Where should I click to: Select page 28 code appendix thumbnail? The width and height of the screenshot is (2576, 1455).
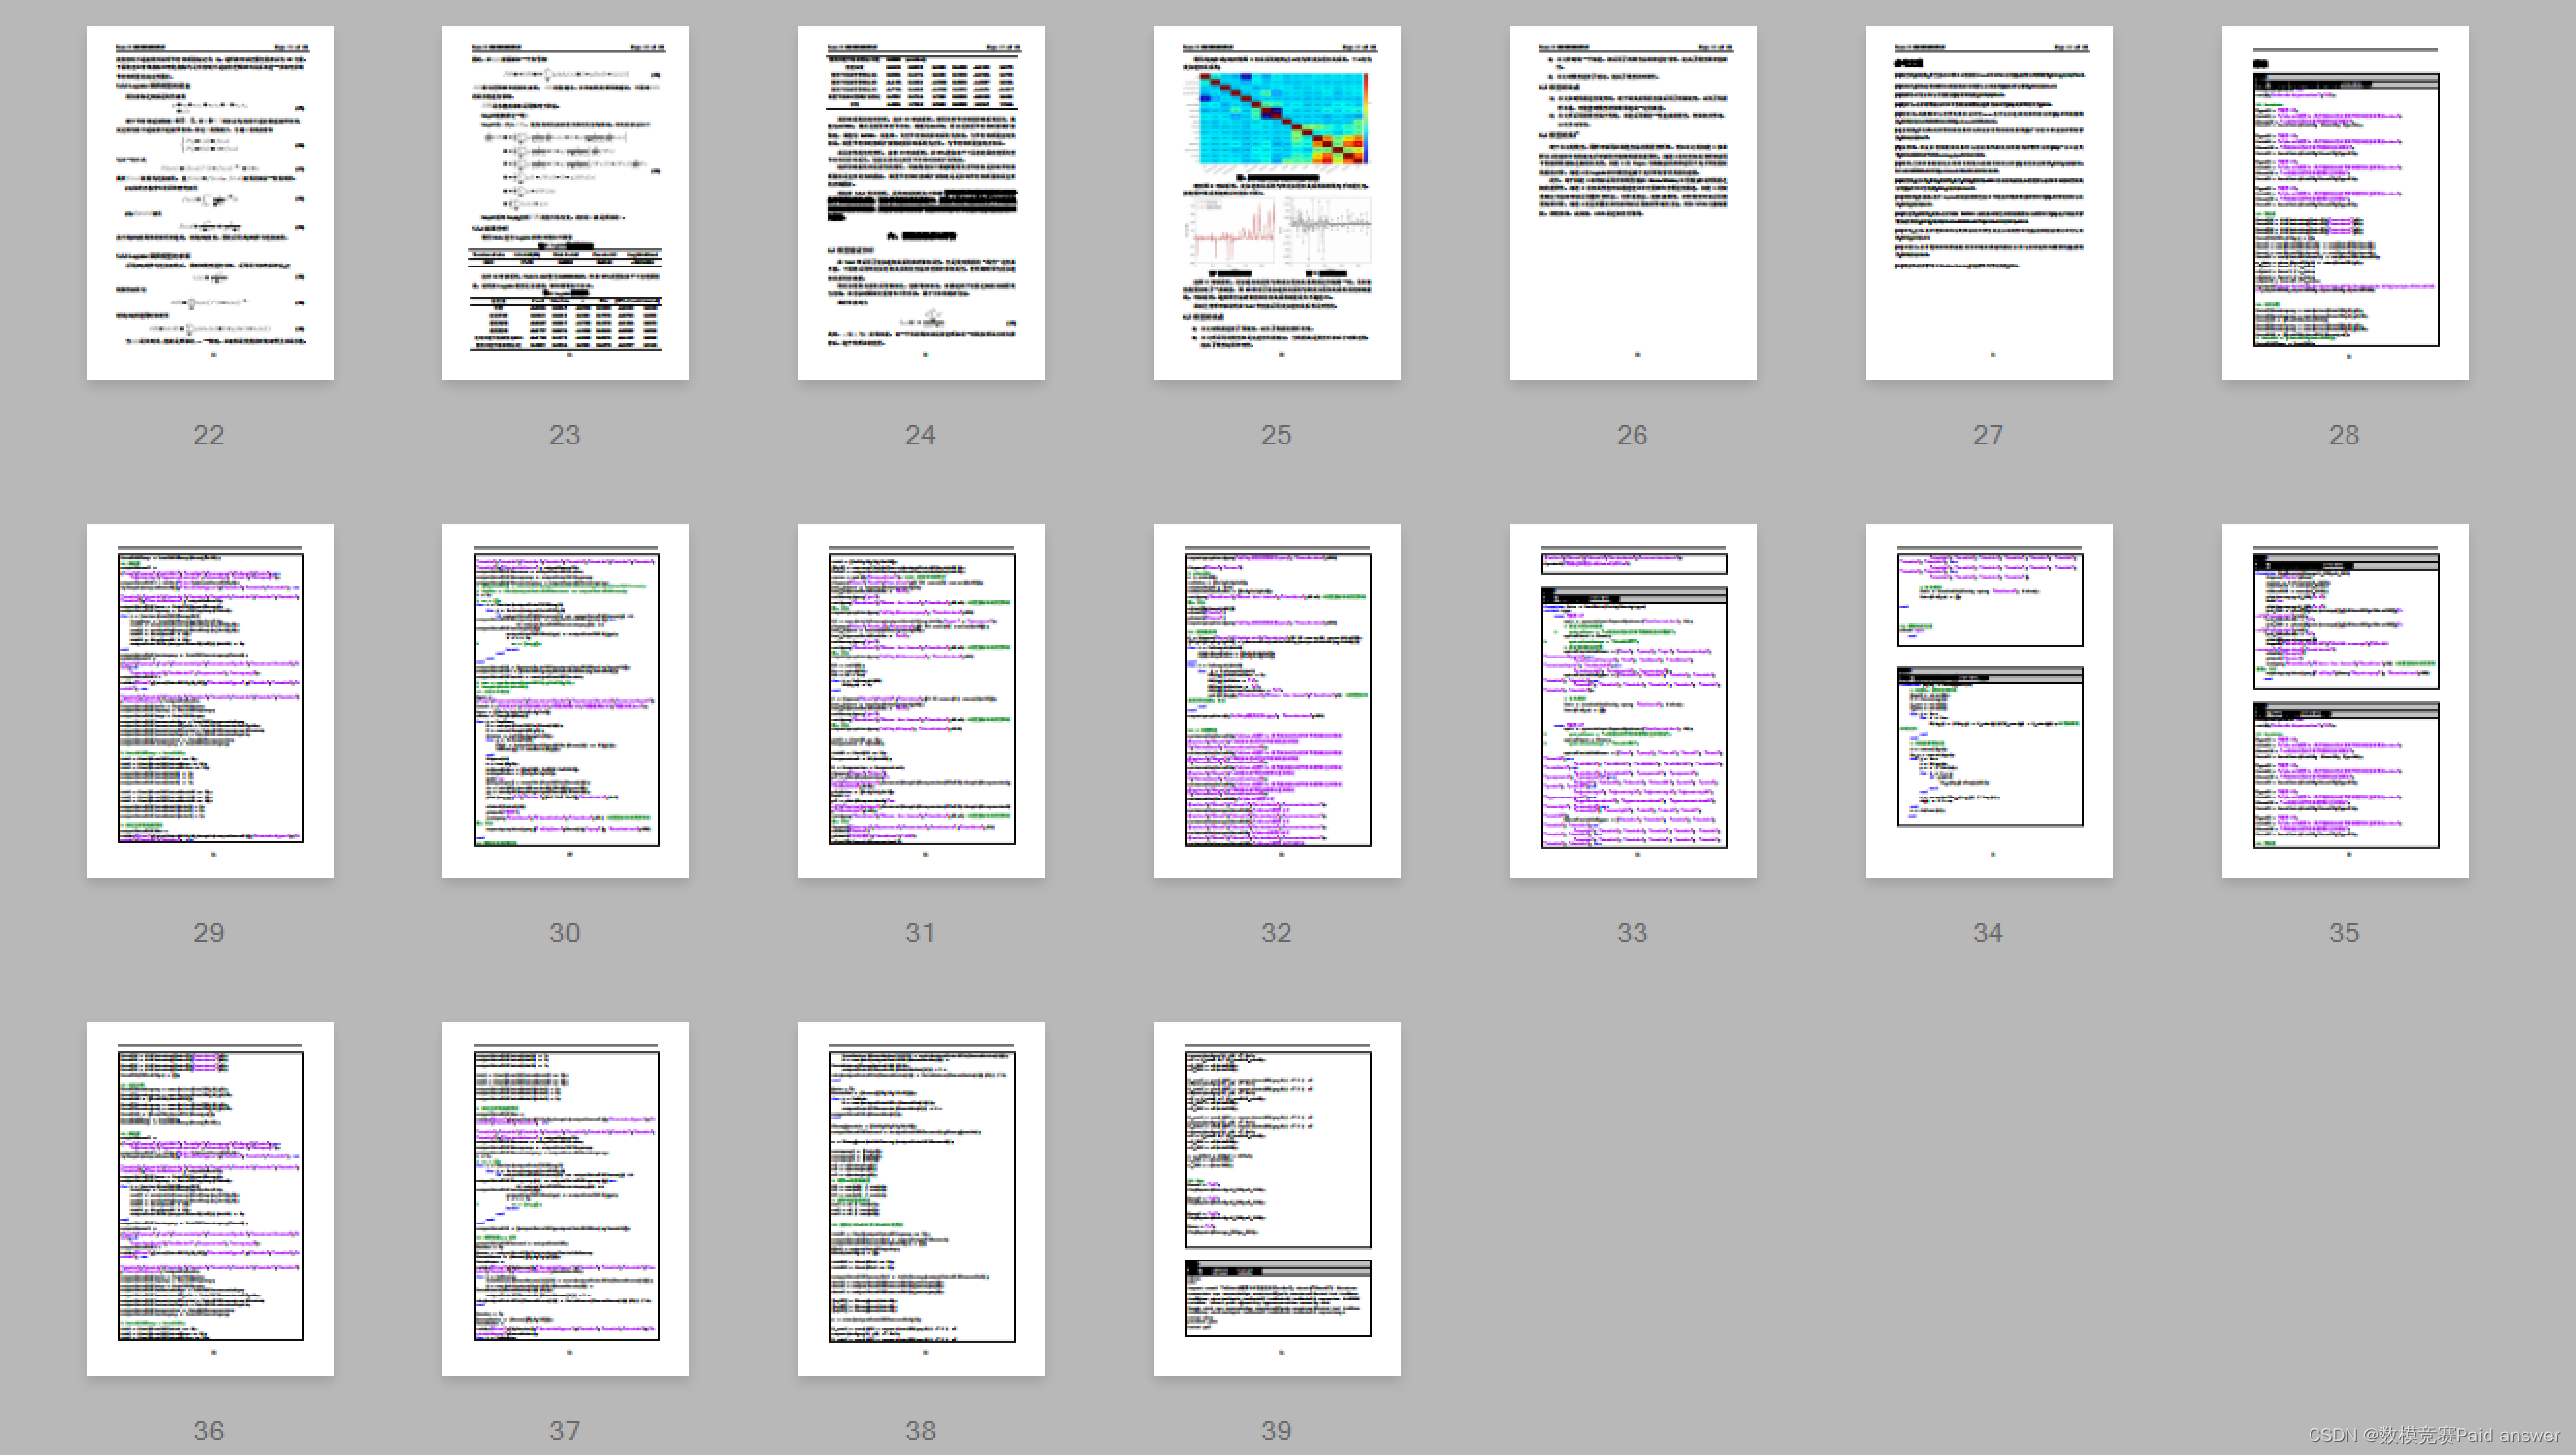[2345, 203]
